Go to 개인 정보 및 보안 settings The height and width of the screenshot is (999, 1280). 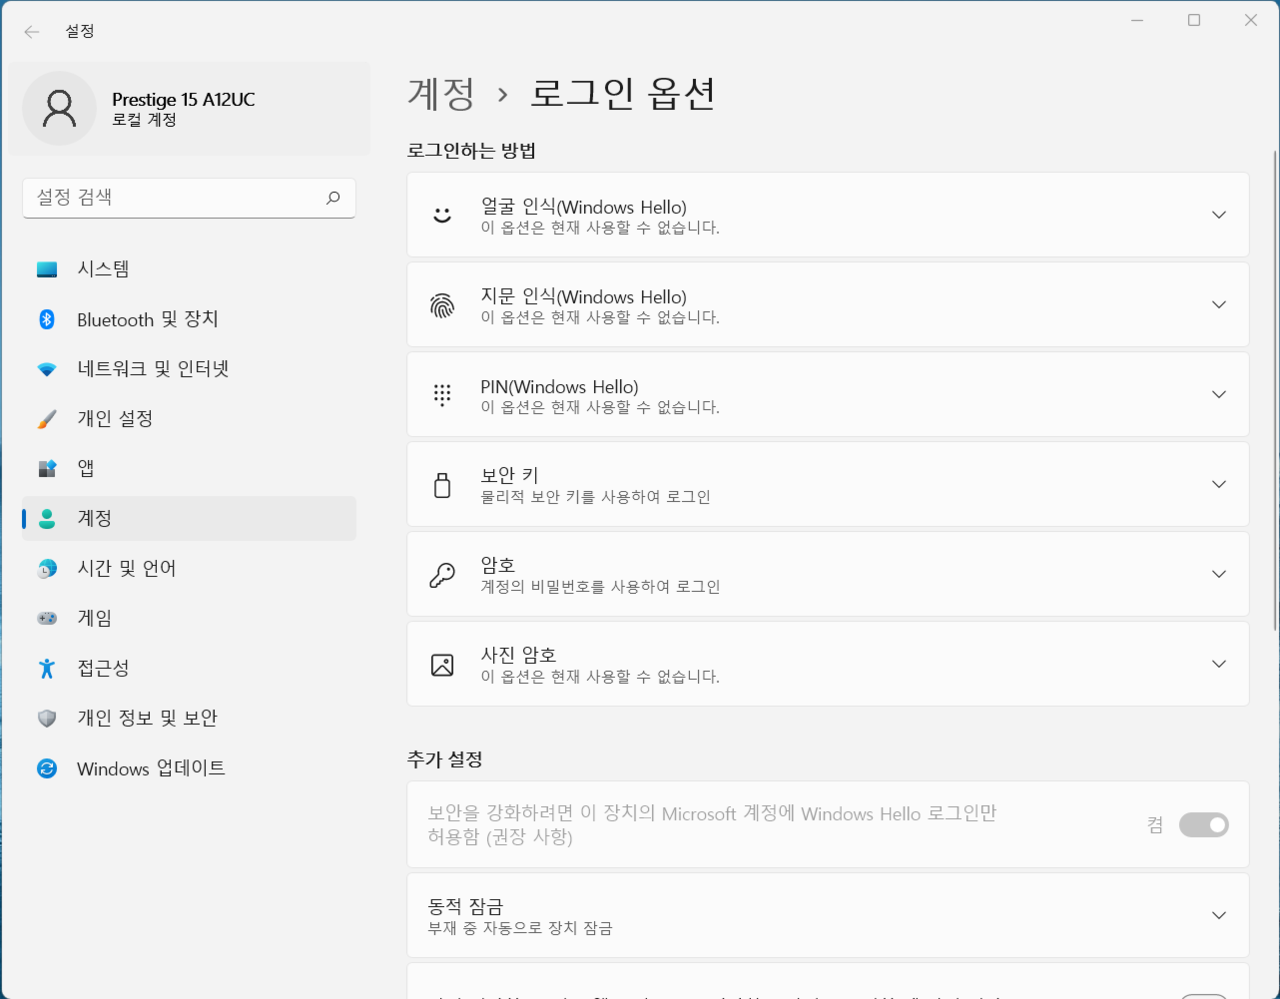click(x=147, y=718)
